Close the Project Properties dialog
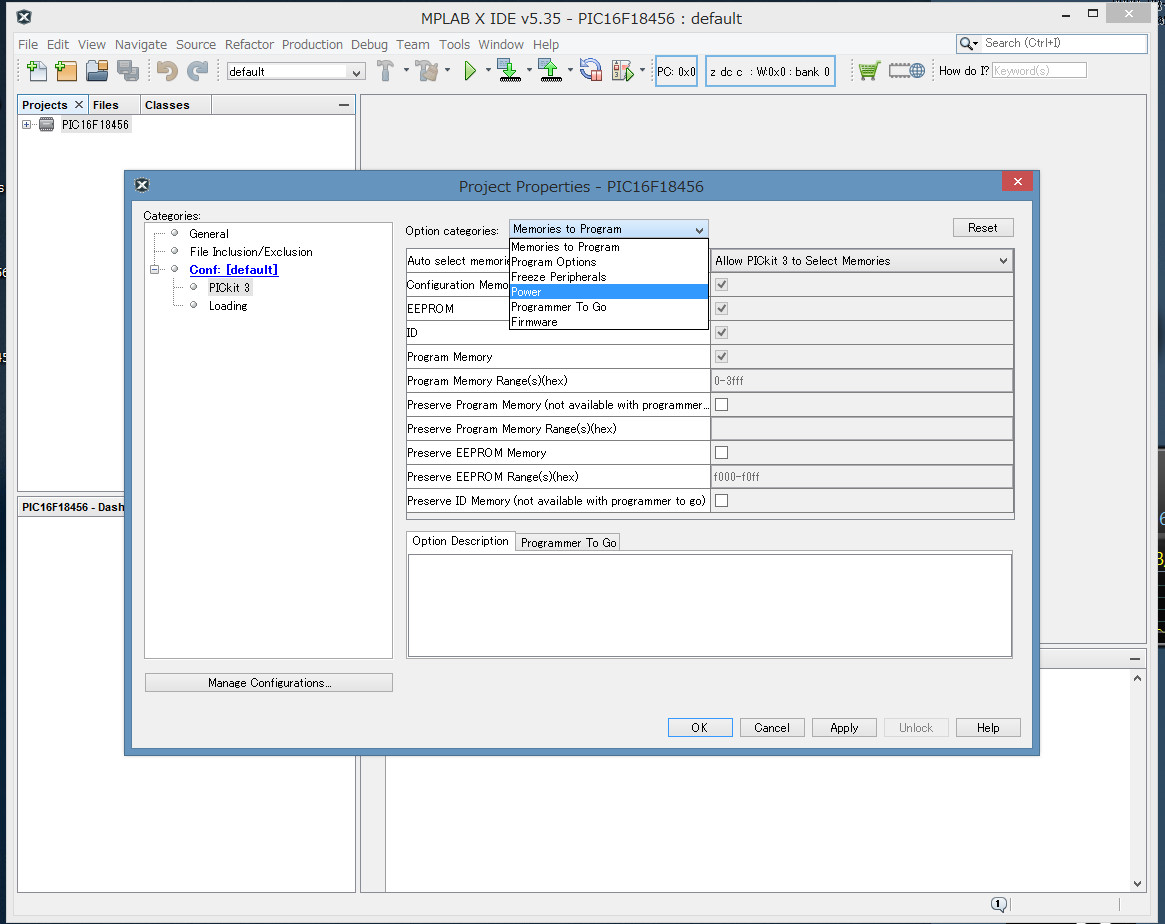1165x924 pixels. [x=1017, y=182]
